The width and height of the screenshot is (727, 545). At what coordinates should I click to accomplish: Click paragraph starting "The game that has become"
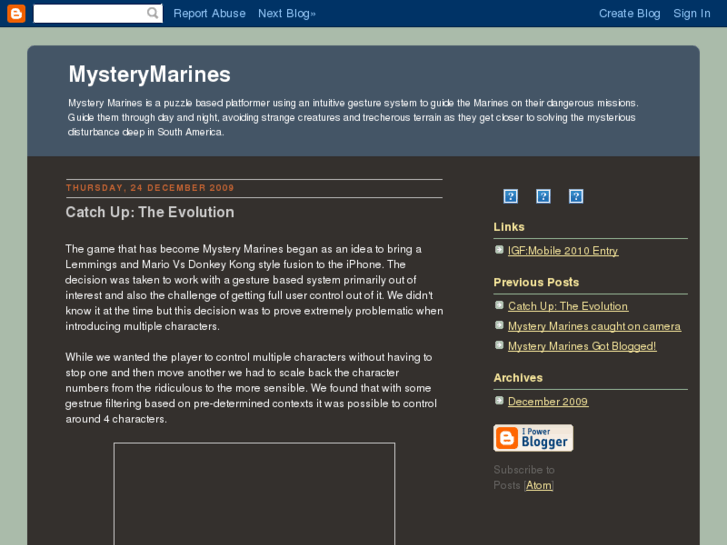[x=254, y=288]
